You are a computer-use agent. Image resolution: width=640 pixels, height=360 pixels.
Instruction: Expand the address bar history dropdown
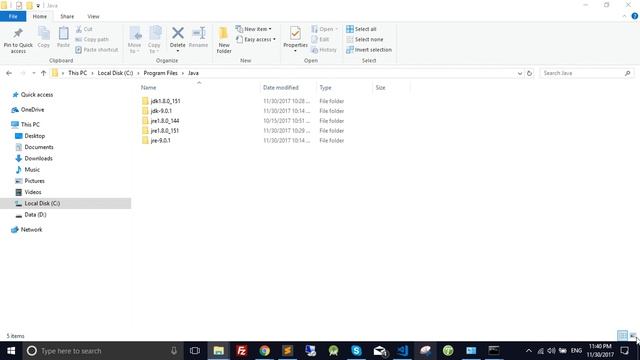(x=520, y=73)
